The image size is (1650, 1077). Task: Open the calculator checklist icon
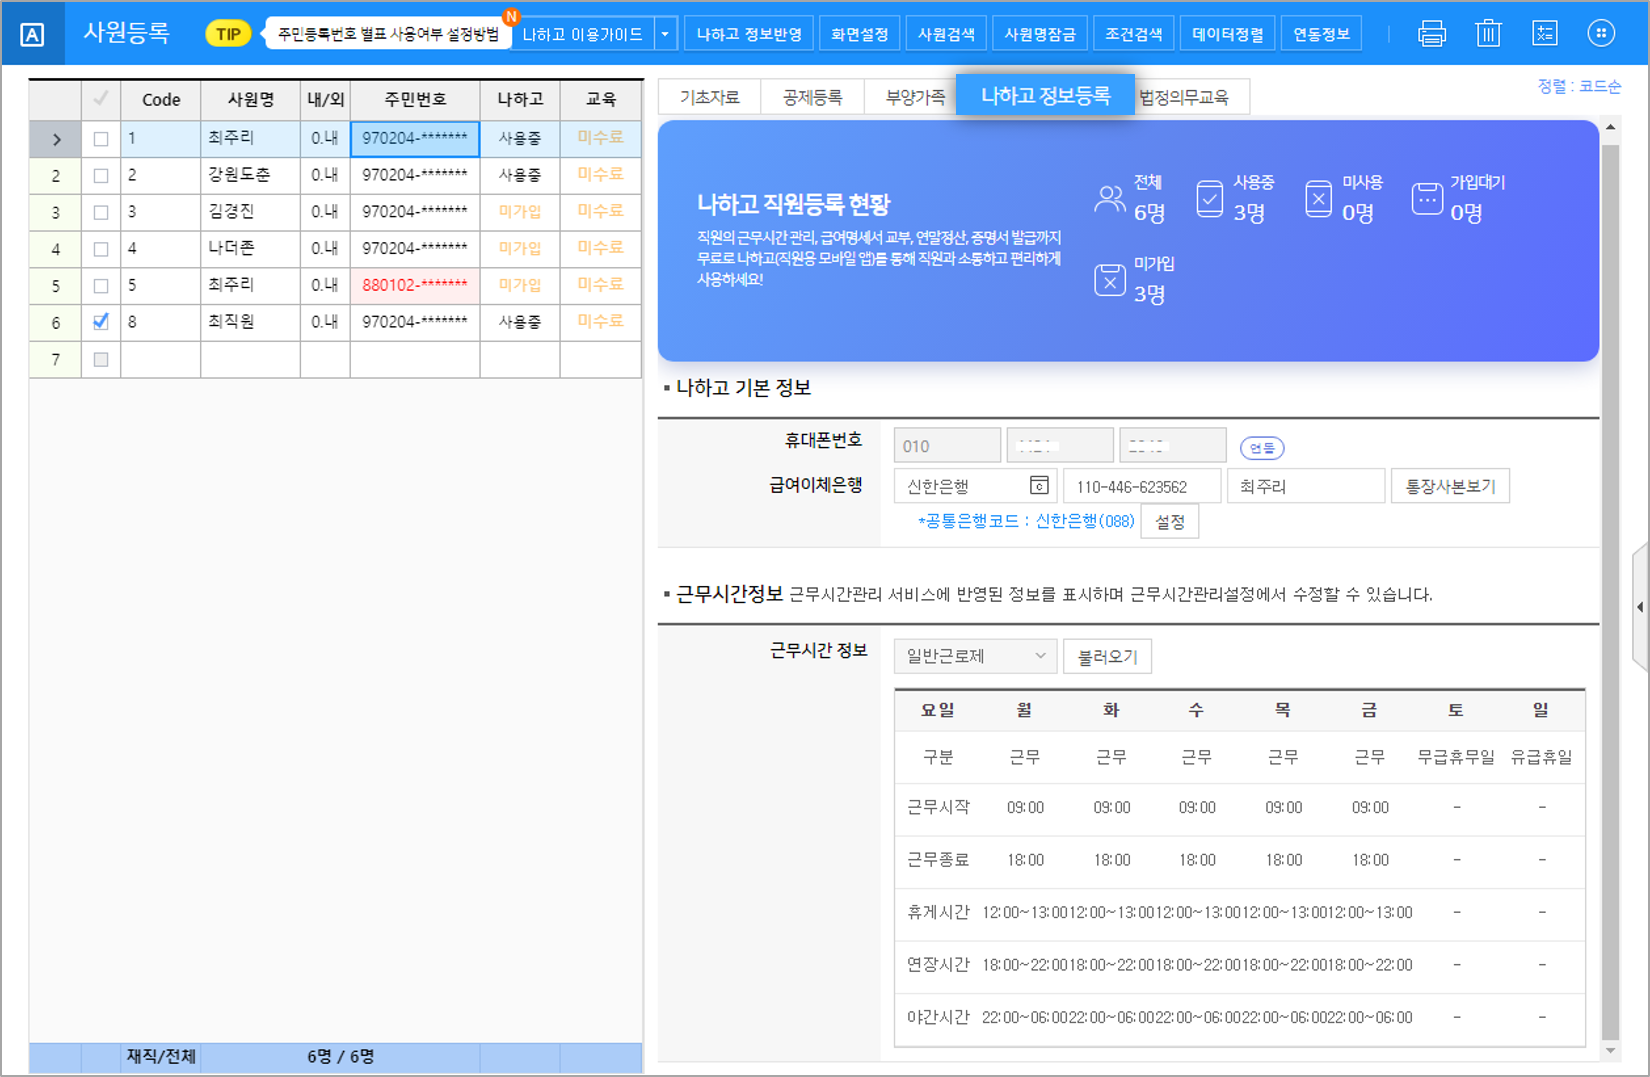1545,34
